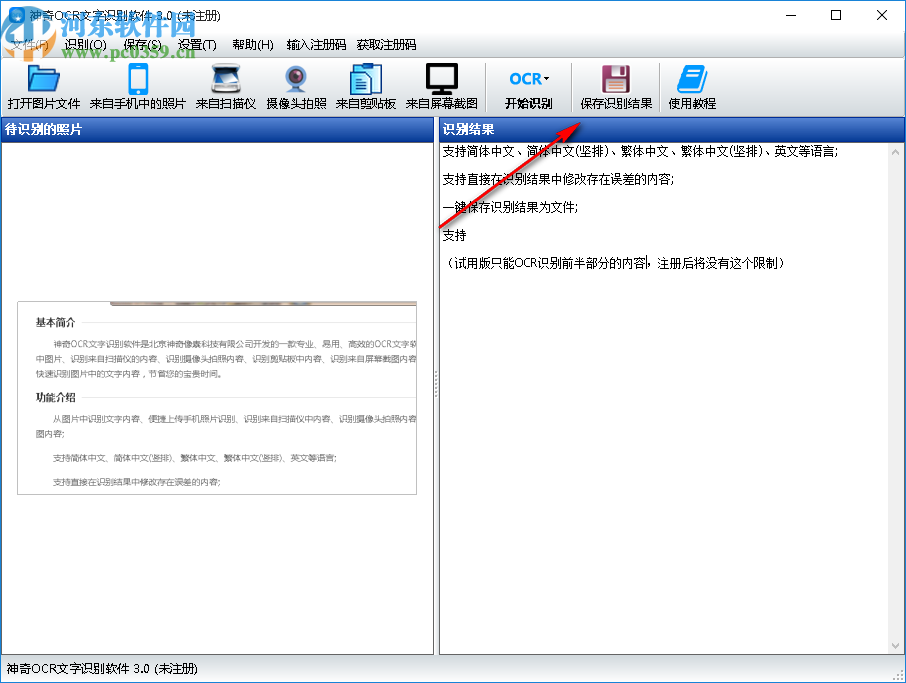Take a photo with the webcam
The width and height of the screenshot is (906, 683).
296,87
